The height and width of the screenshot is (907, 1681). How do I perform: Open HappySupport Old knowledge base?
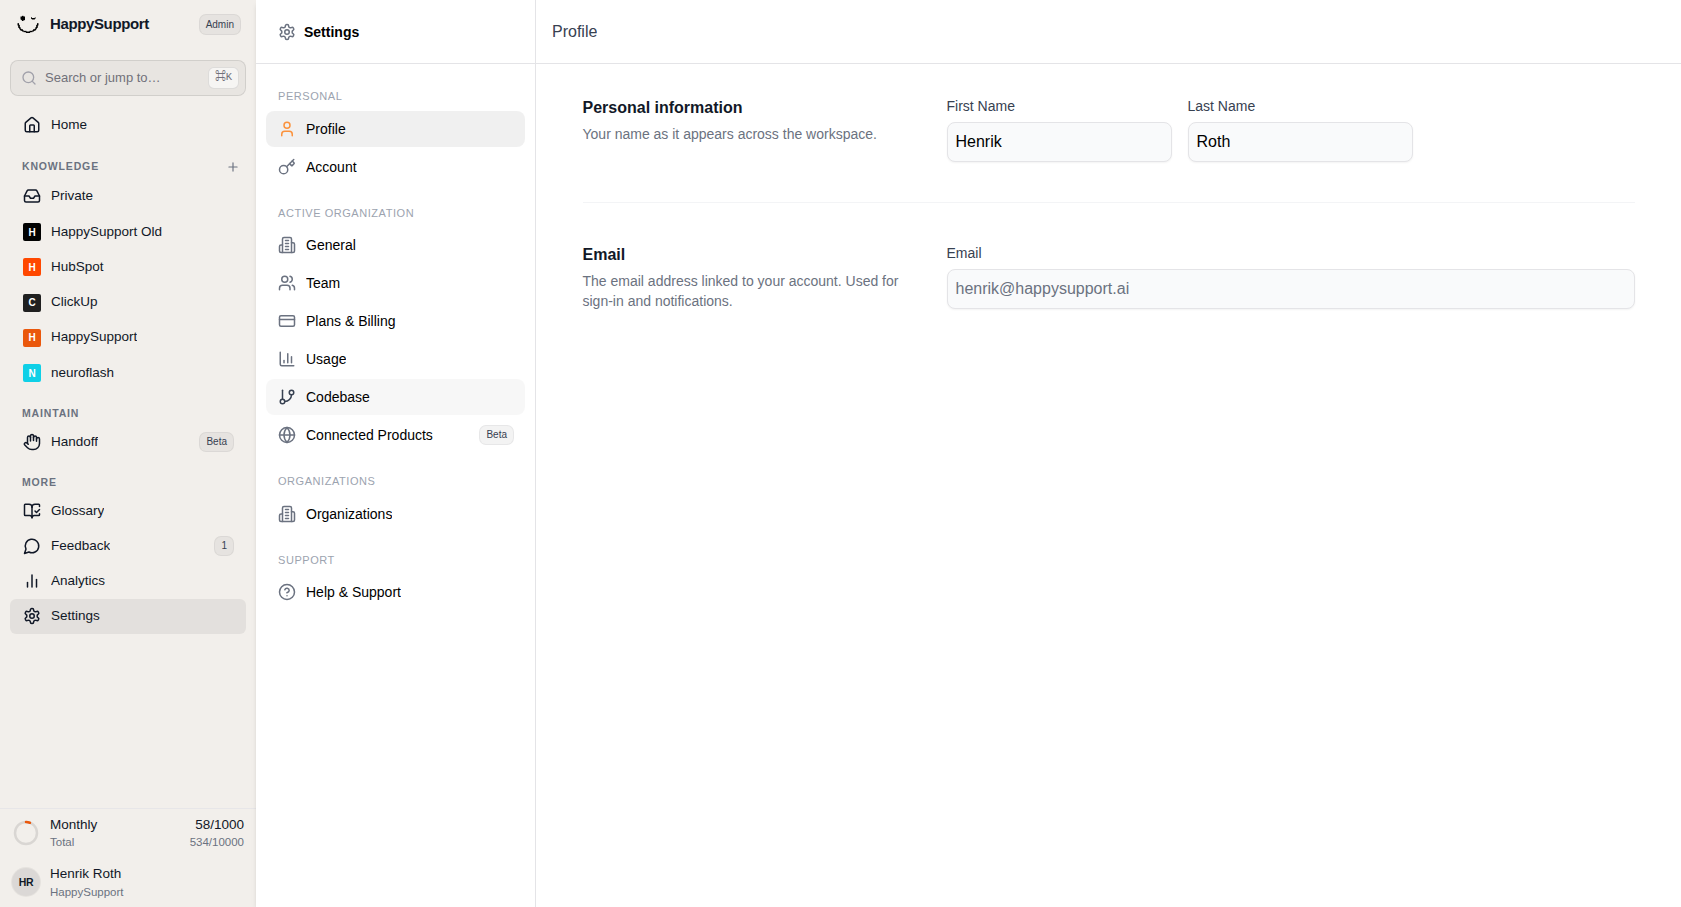128,232
